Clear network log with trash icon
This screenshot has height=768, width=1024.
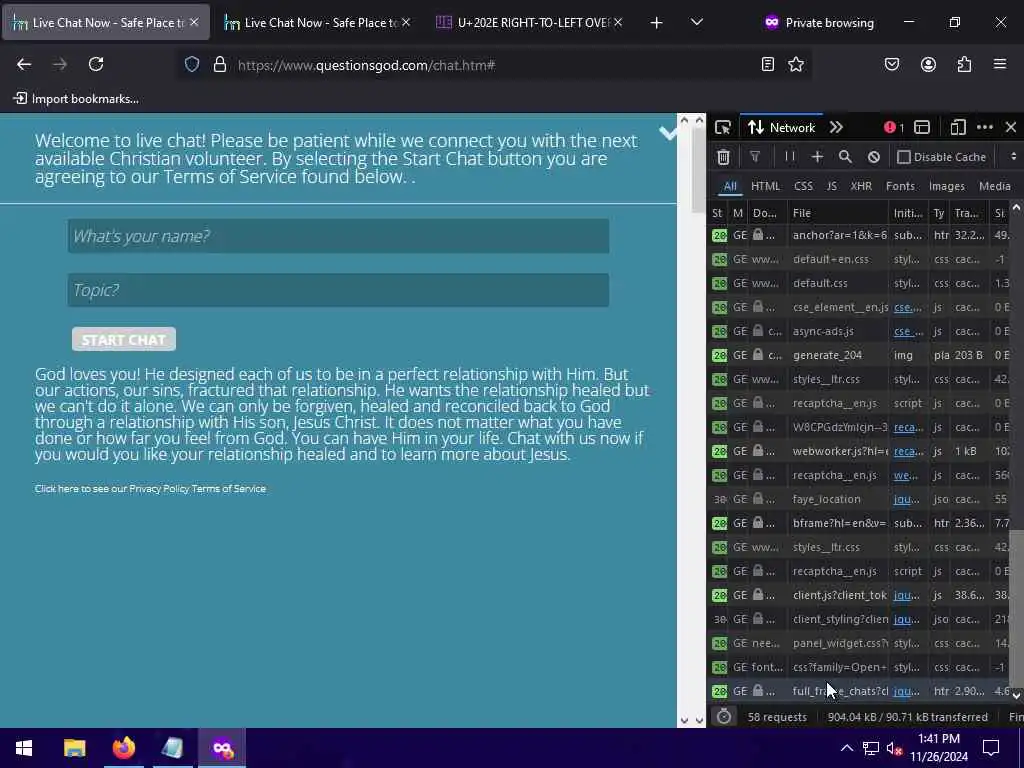724,157
